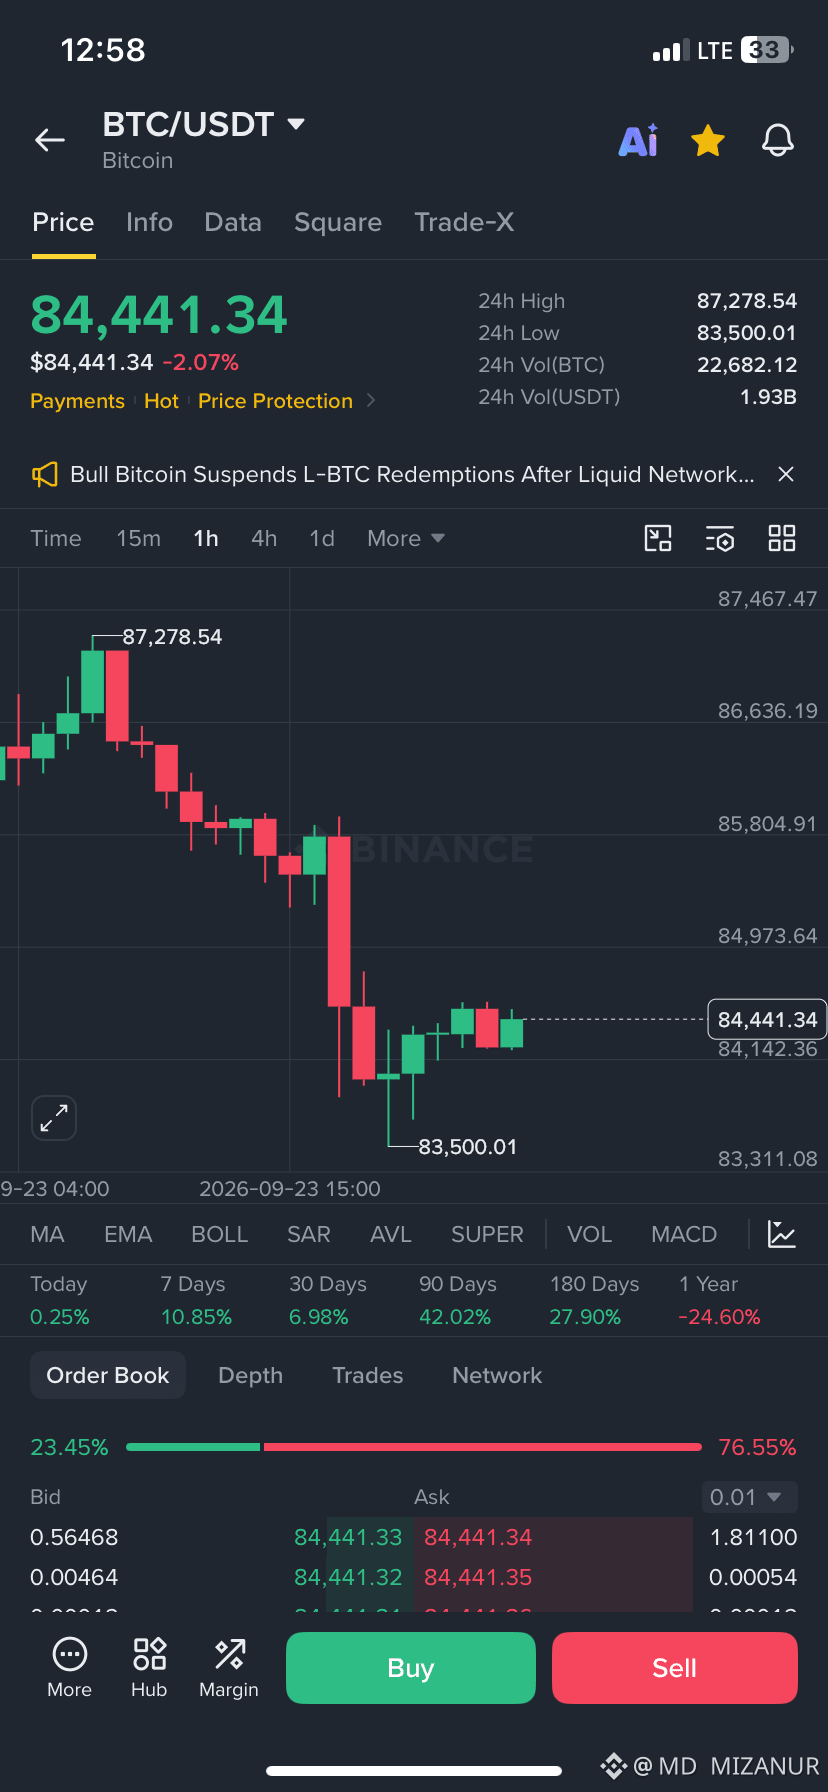Open Margin trading icon
This screenshot has width=828, height=1792.
[x=229, y=1667]
